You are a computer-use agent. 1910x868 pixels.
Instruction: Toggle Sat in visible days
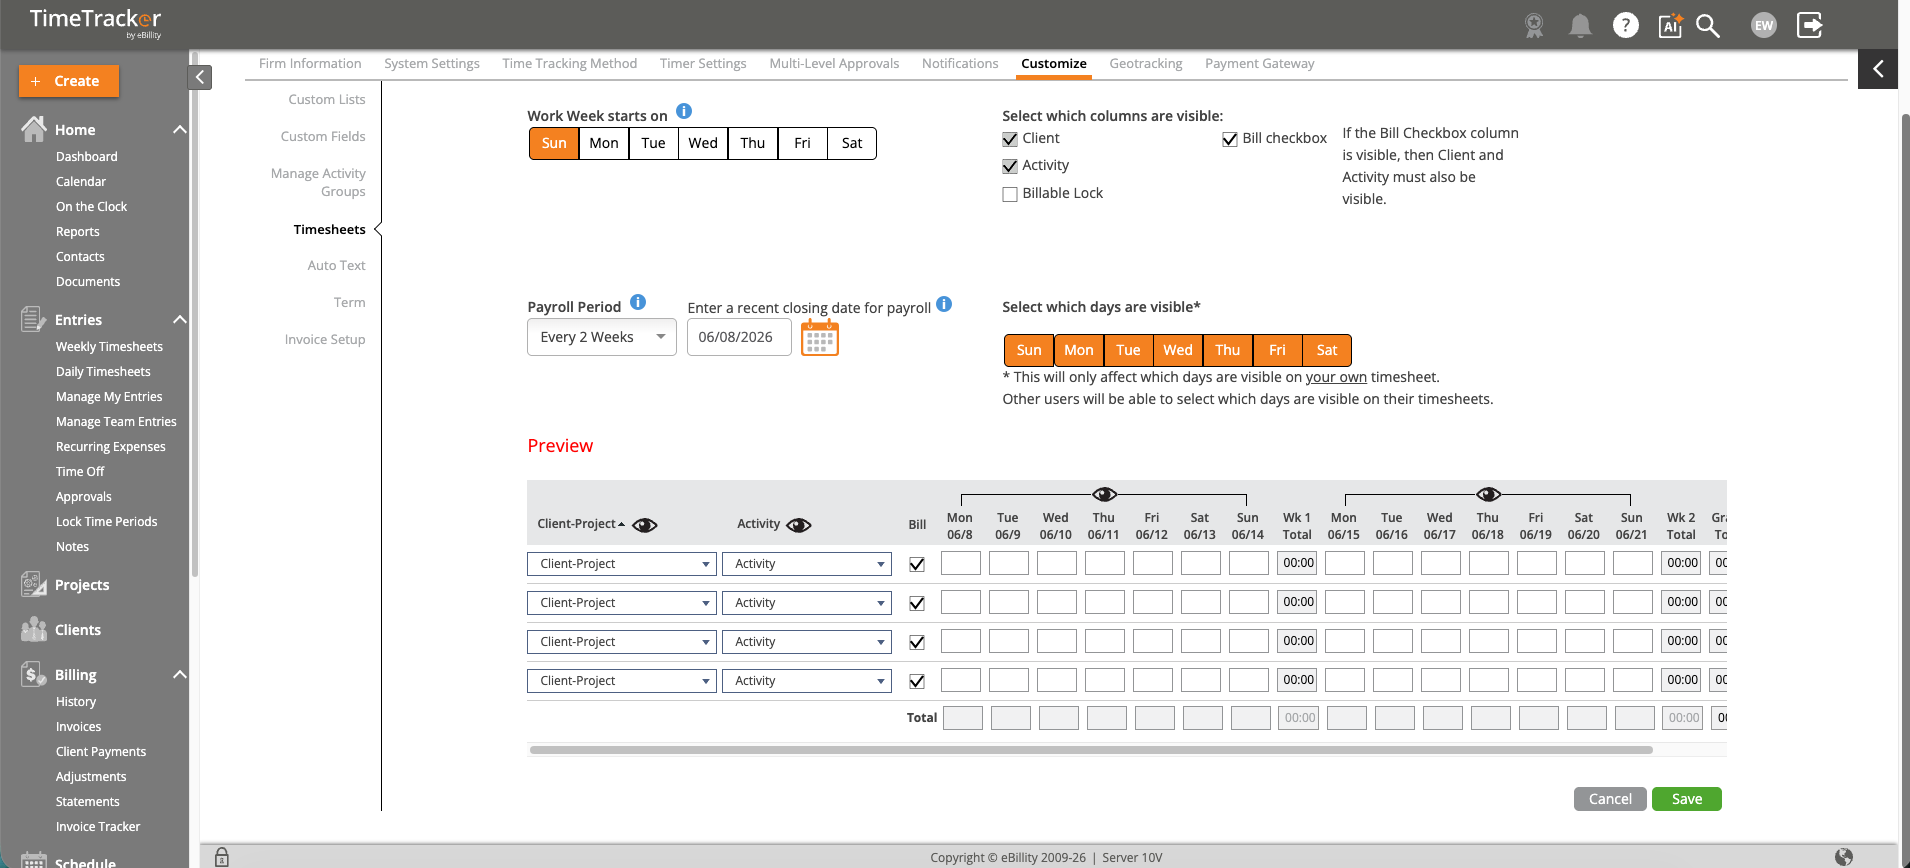1327,350
